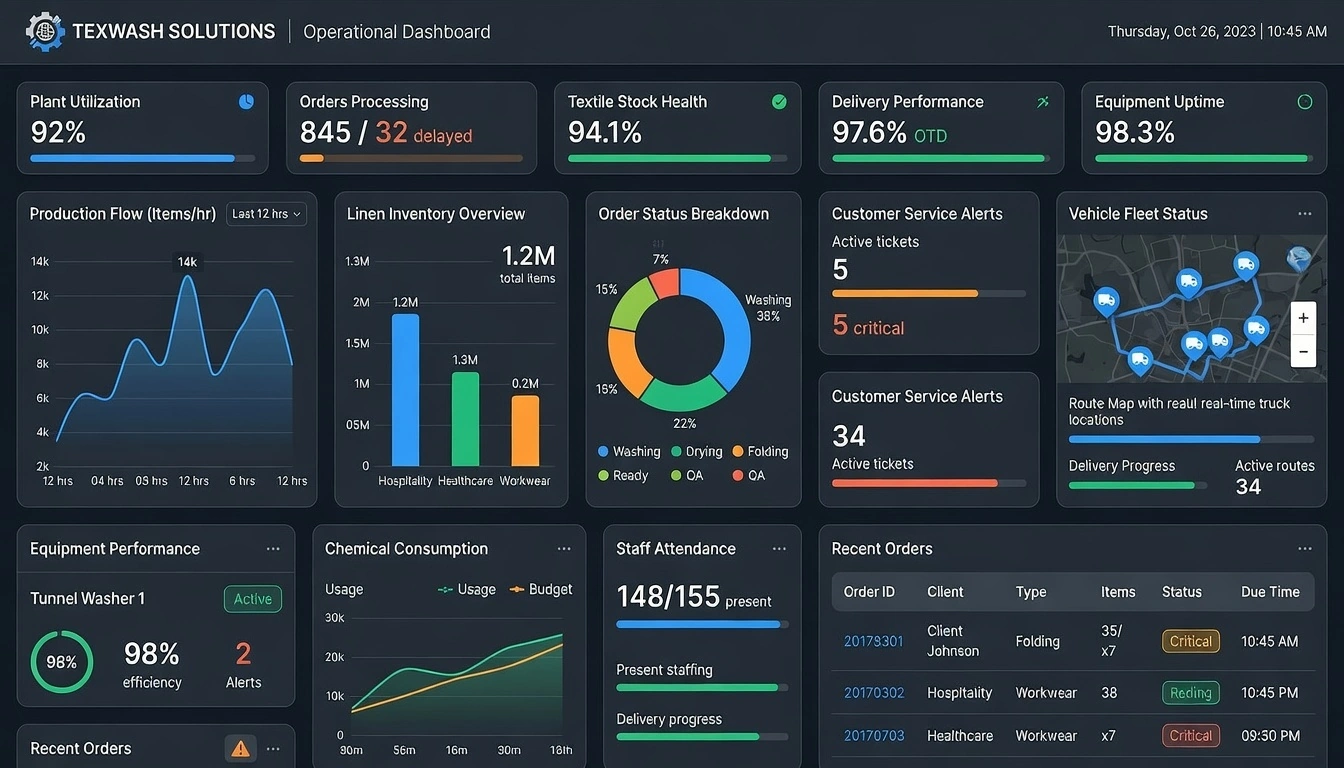Click the TEXWASH SOLUTIONS globe logo
This screenshot has width=1344, height=768.
pyautogui.click(x=44, y=31)
